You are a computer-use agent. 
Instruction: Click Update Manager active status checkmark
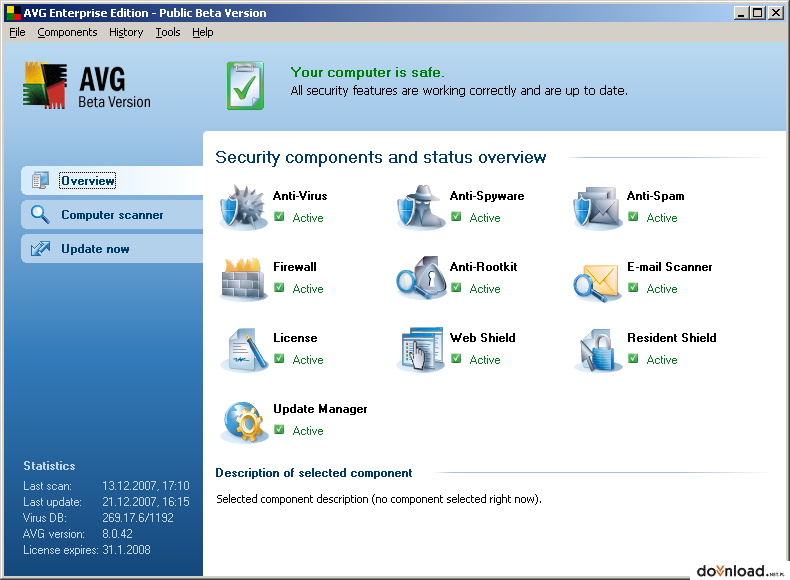click(x=279, y=430)
